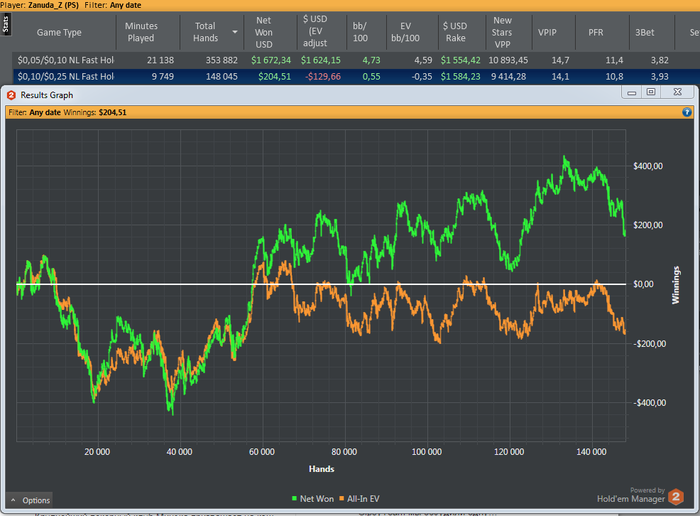Sort by bb/100 column header
The width and height of the screenshot is (700, 516).
coord(360,32)
